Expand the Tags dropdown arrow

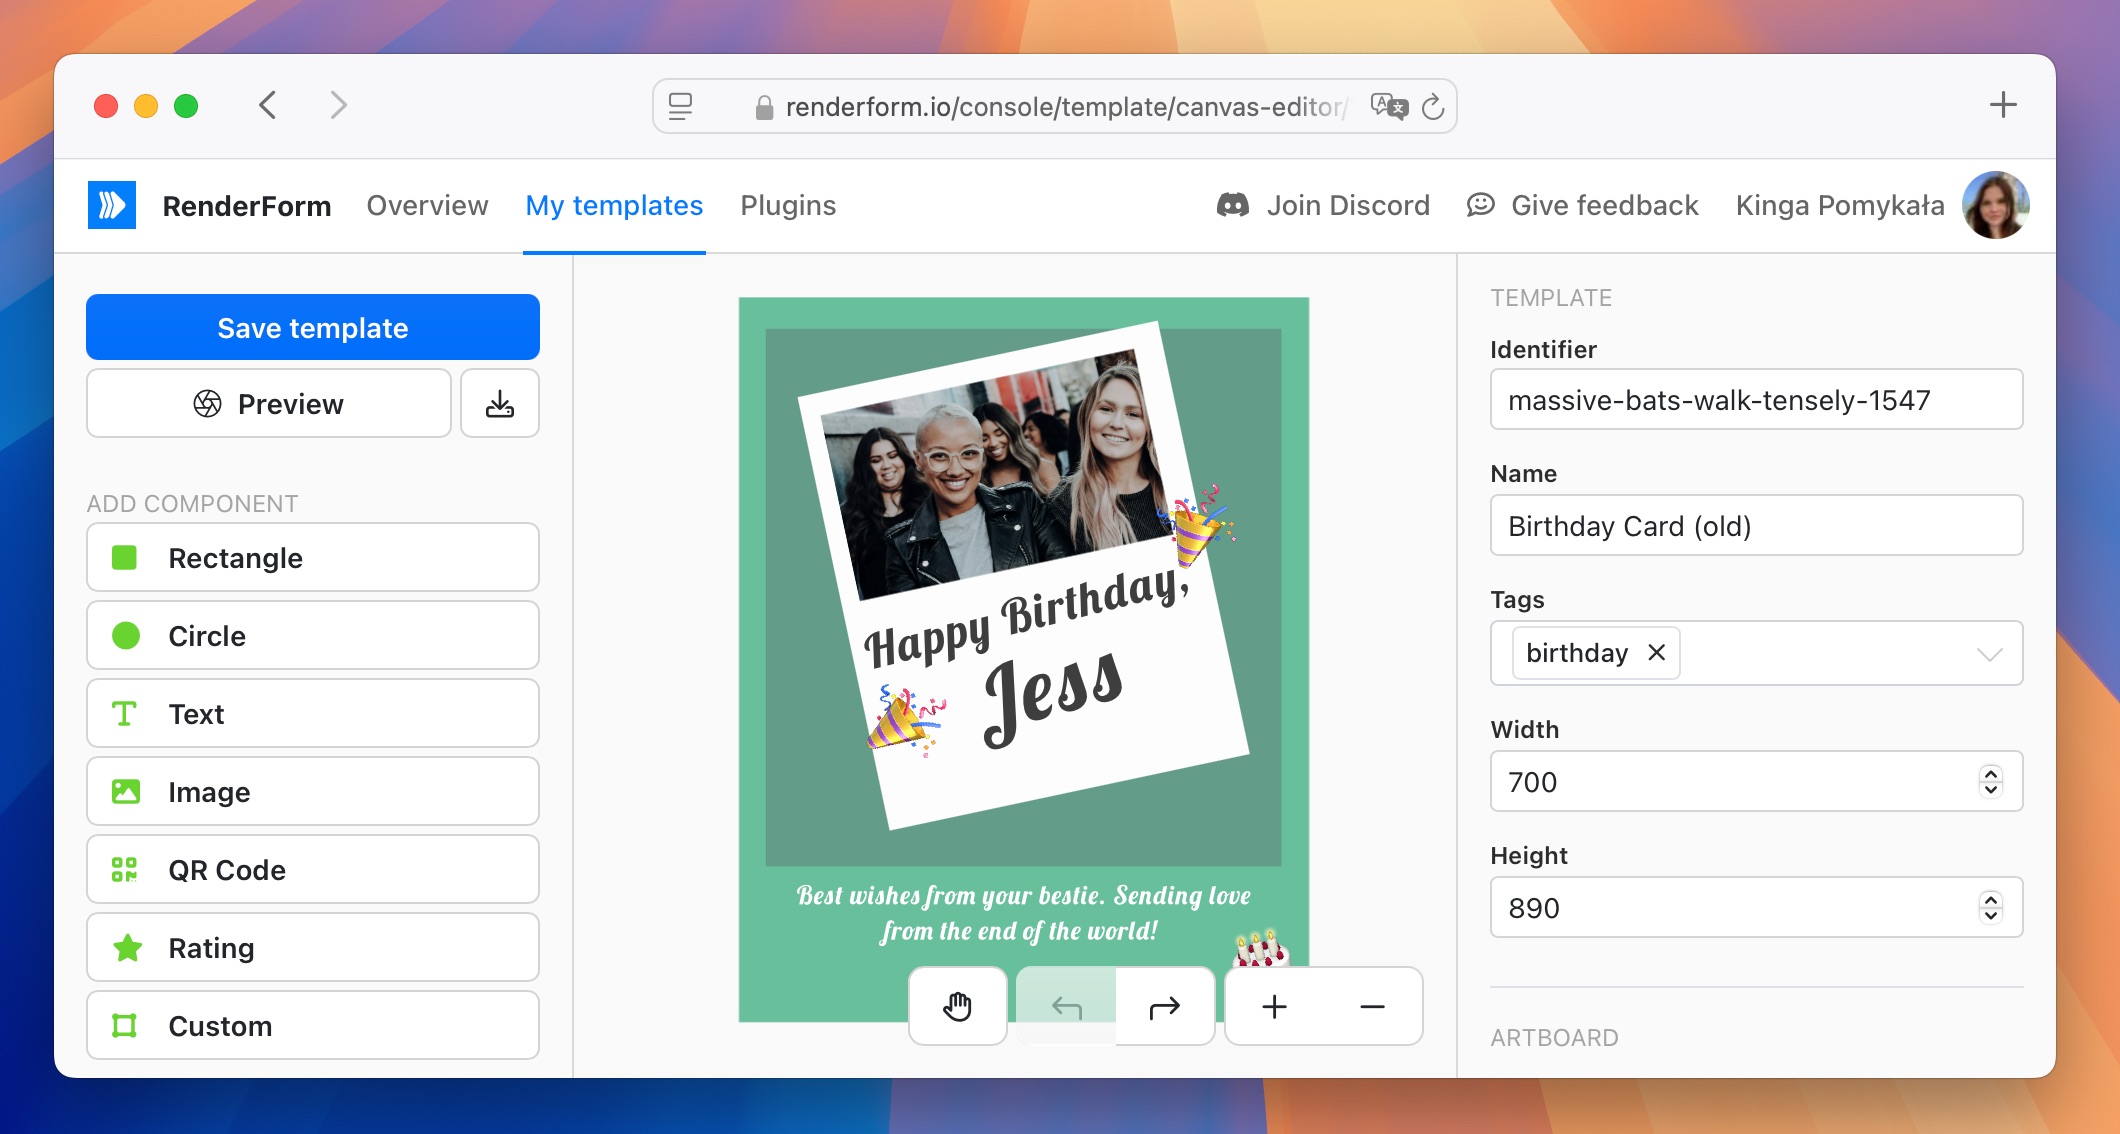click(x=1989, y=654)
